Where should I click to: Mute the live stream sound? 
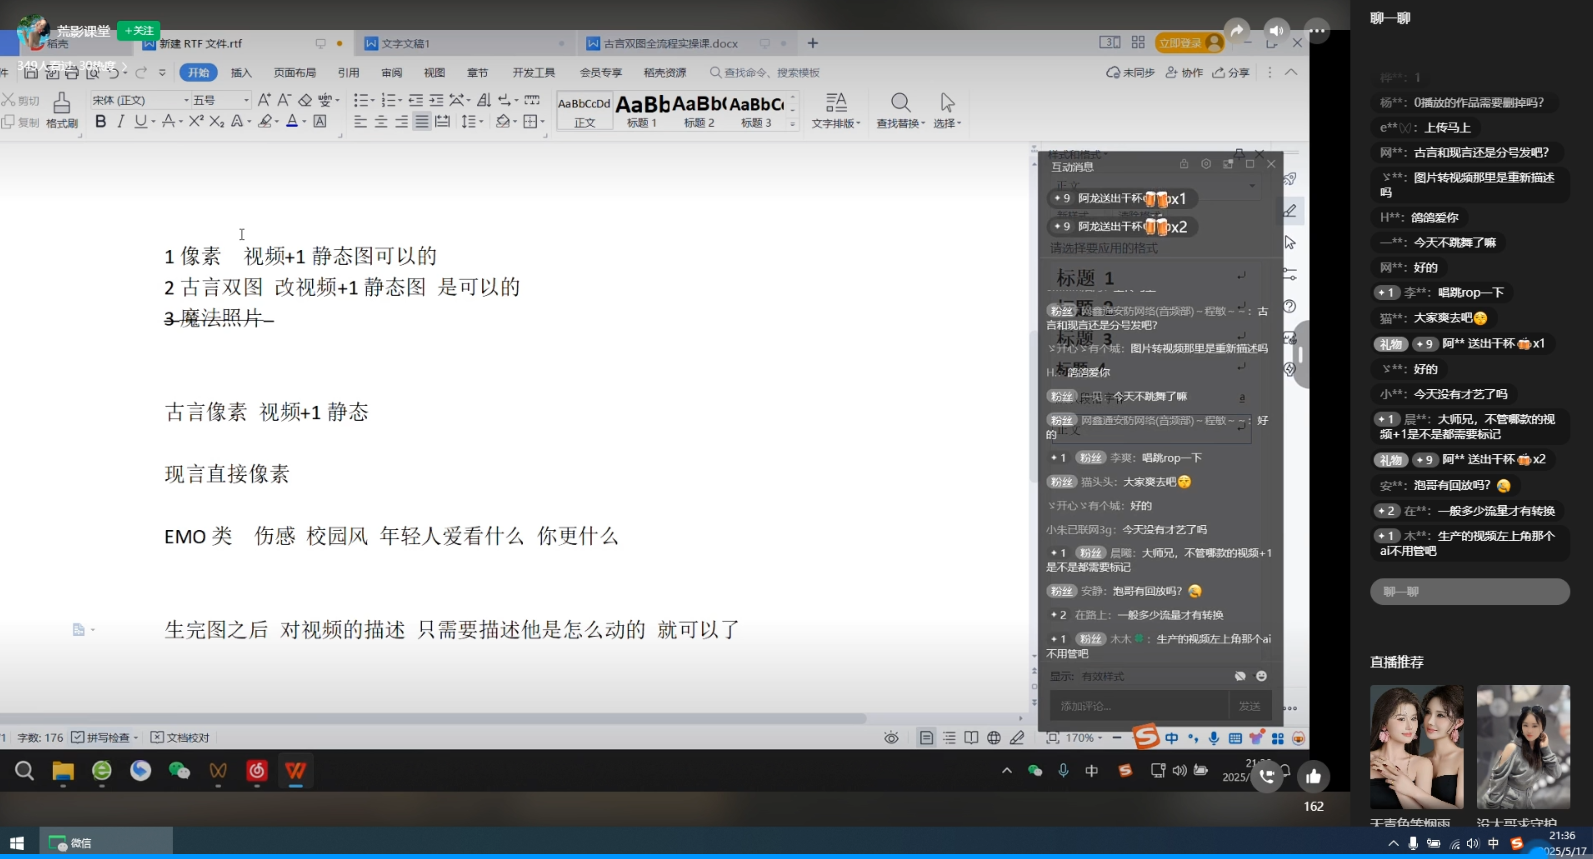1276,31
